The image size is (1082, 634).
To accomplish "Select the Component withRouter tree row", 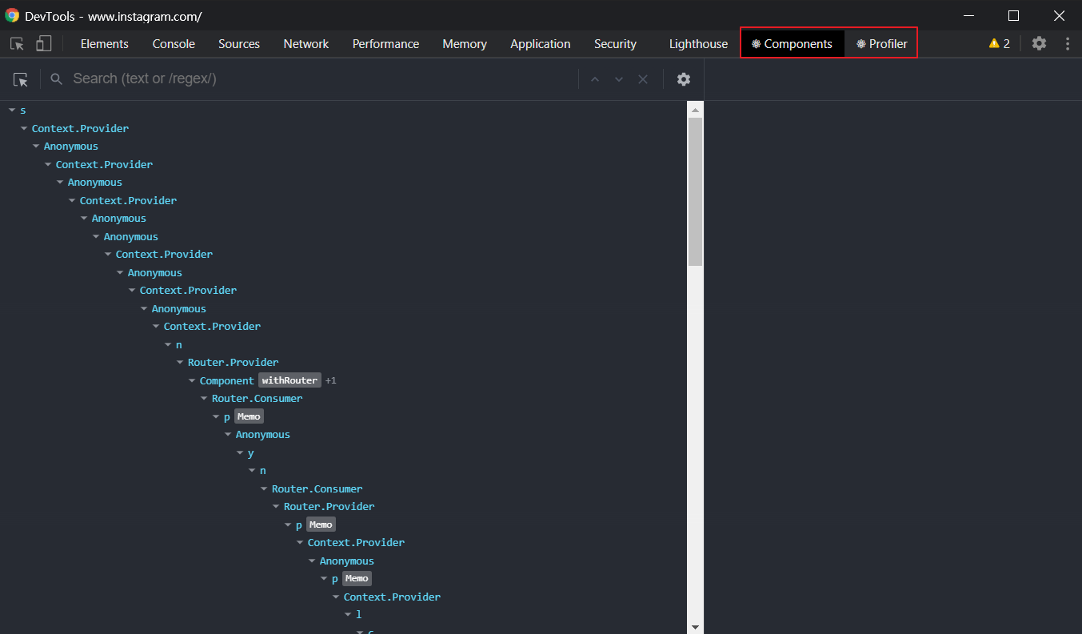I will coord(344,381).
